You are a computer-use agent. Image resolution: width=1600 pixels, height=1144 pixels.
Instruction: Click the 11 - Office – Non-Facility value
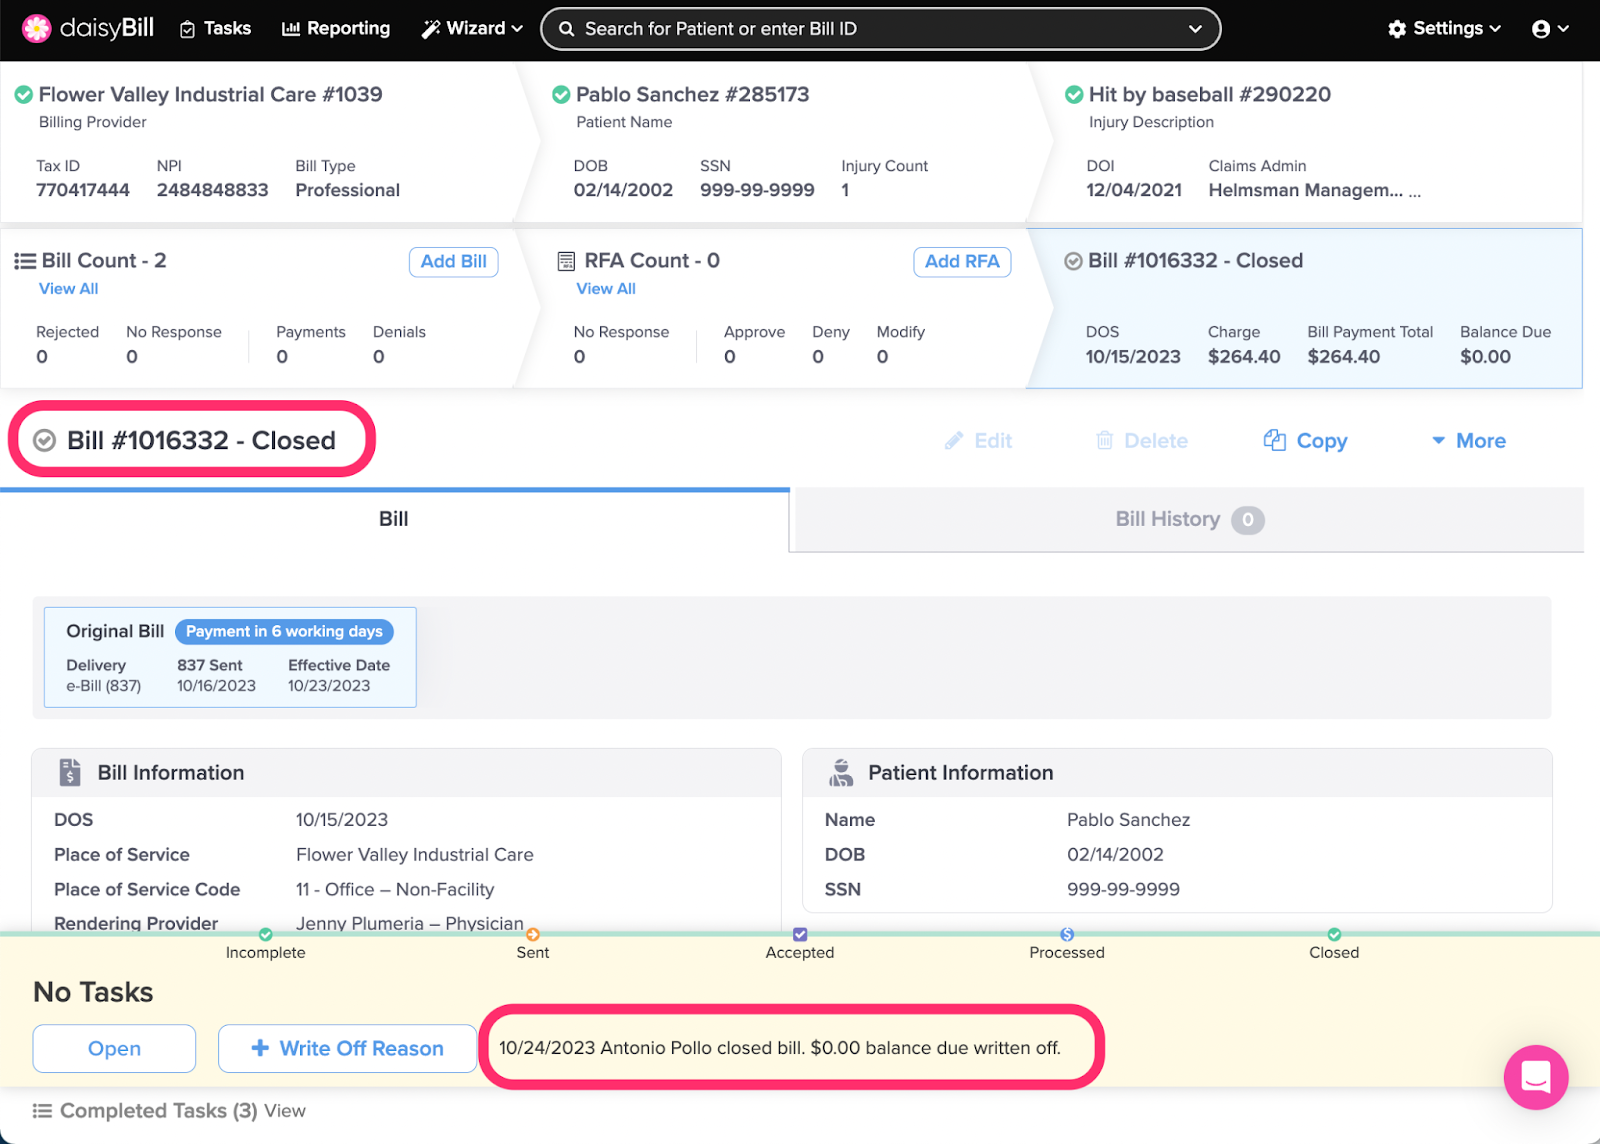point(395,890)
